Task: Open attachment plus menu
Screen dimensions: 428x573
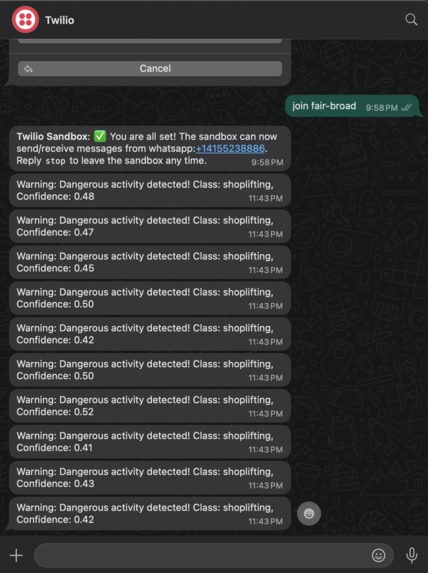Action: 16,555
